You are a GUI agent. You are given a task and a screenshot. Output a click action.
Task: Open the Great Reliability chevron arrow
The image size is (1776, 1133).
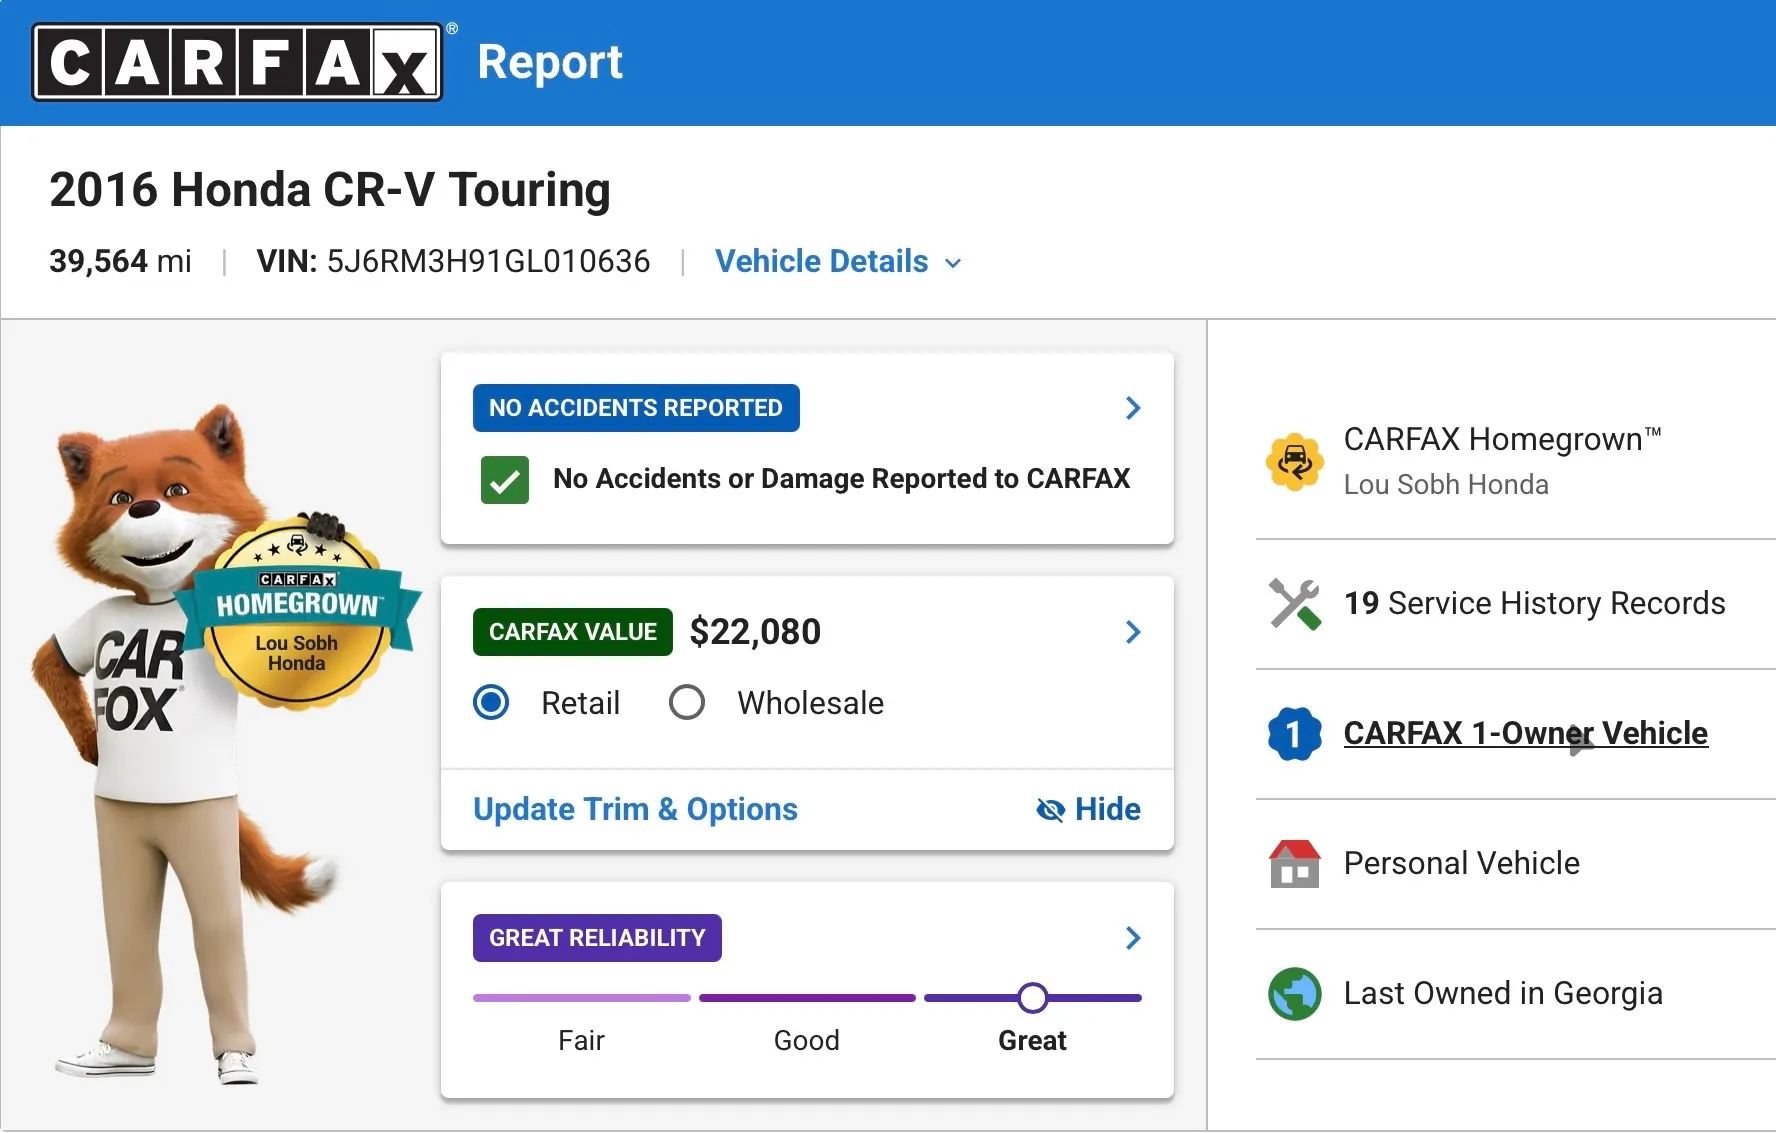1132,938
